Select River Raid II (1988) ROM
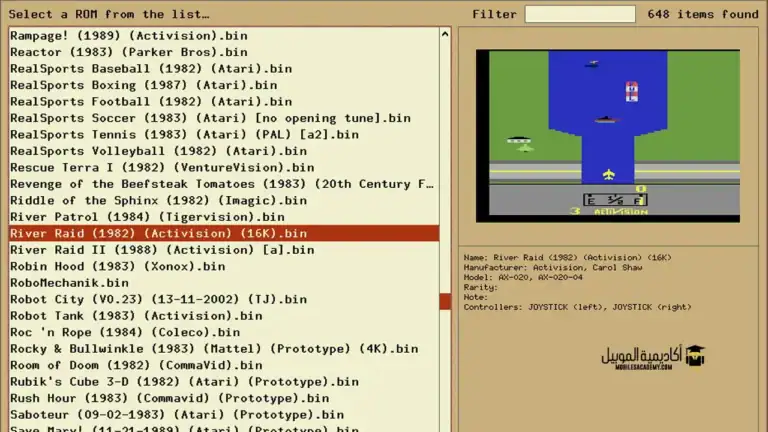The height and width of the screenshot is (432, 768). pos(162,249)
